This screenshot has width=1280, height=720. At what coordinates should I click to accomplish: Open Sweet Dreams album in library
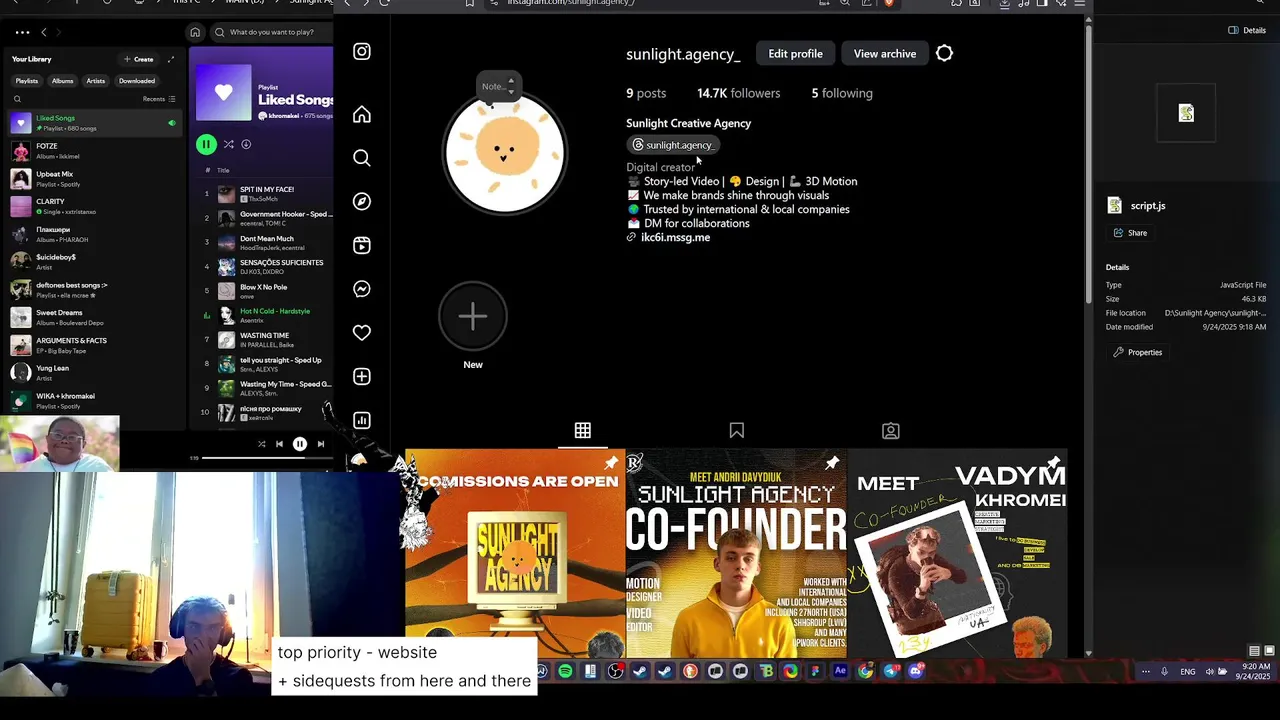(93, 317)
